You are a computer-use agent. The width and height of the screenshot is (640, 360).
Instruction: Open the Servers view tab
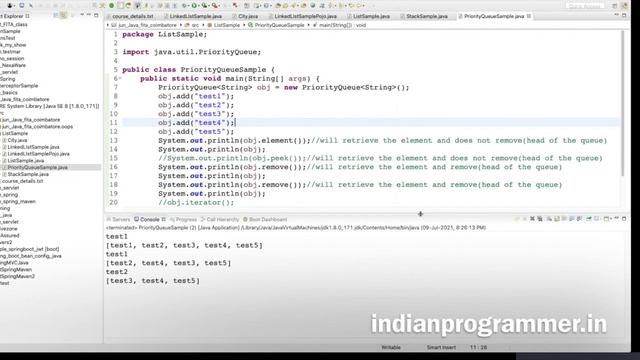click(118, 219)
